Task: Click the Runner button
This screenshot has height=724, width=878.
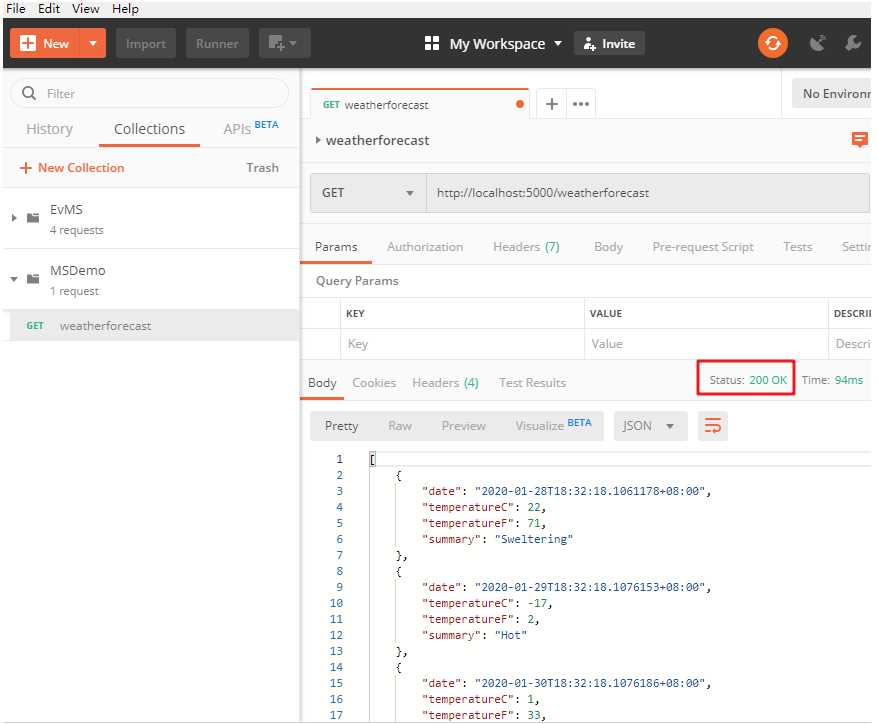Action: (217, 43)
